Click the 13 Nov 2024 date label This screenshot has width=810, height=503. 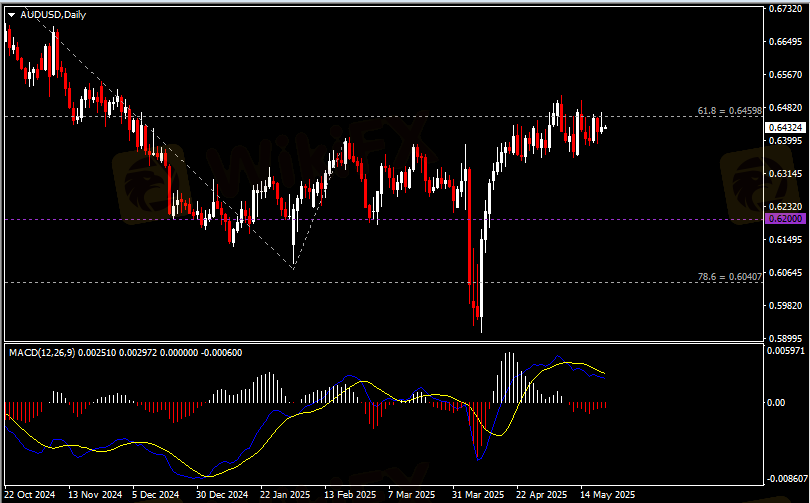click(x=94, y=494)
